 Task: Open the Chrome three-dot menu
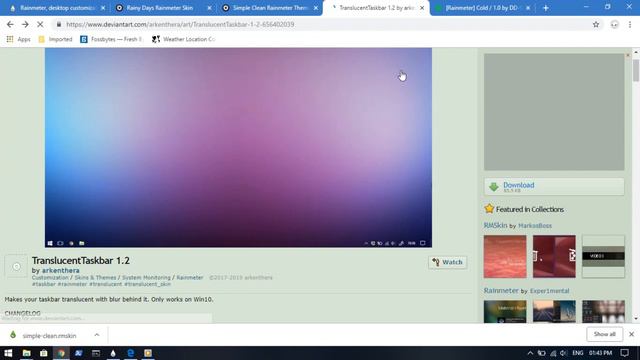630,24
